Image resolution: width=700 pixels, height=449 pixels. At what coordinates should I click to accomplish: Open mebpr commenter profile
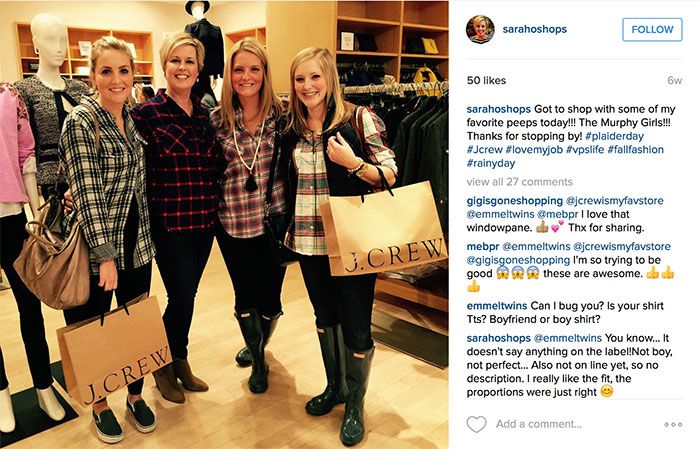[483, 246]
